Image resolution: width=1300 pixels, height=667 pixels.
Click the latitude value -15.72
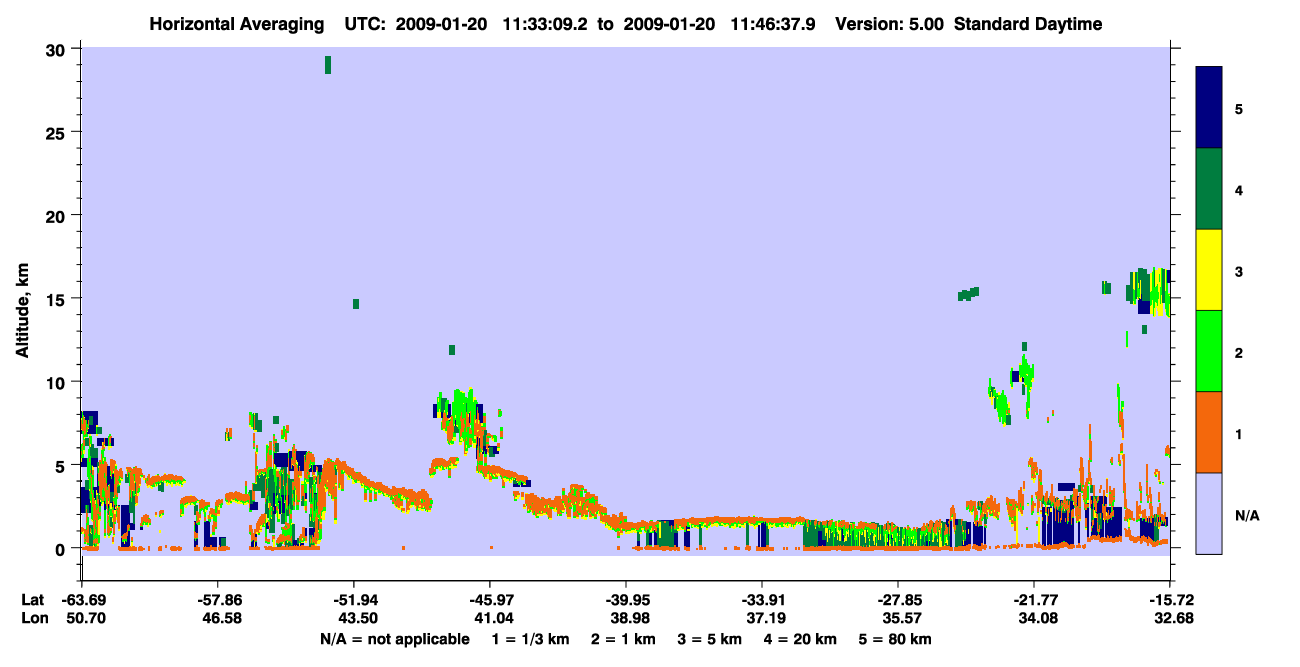click(1170, 600)
